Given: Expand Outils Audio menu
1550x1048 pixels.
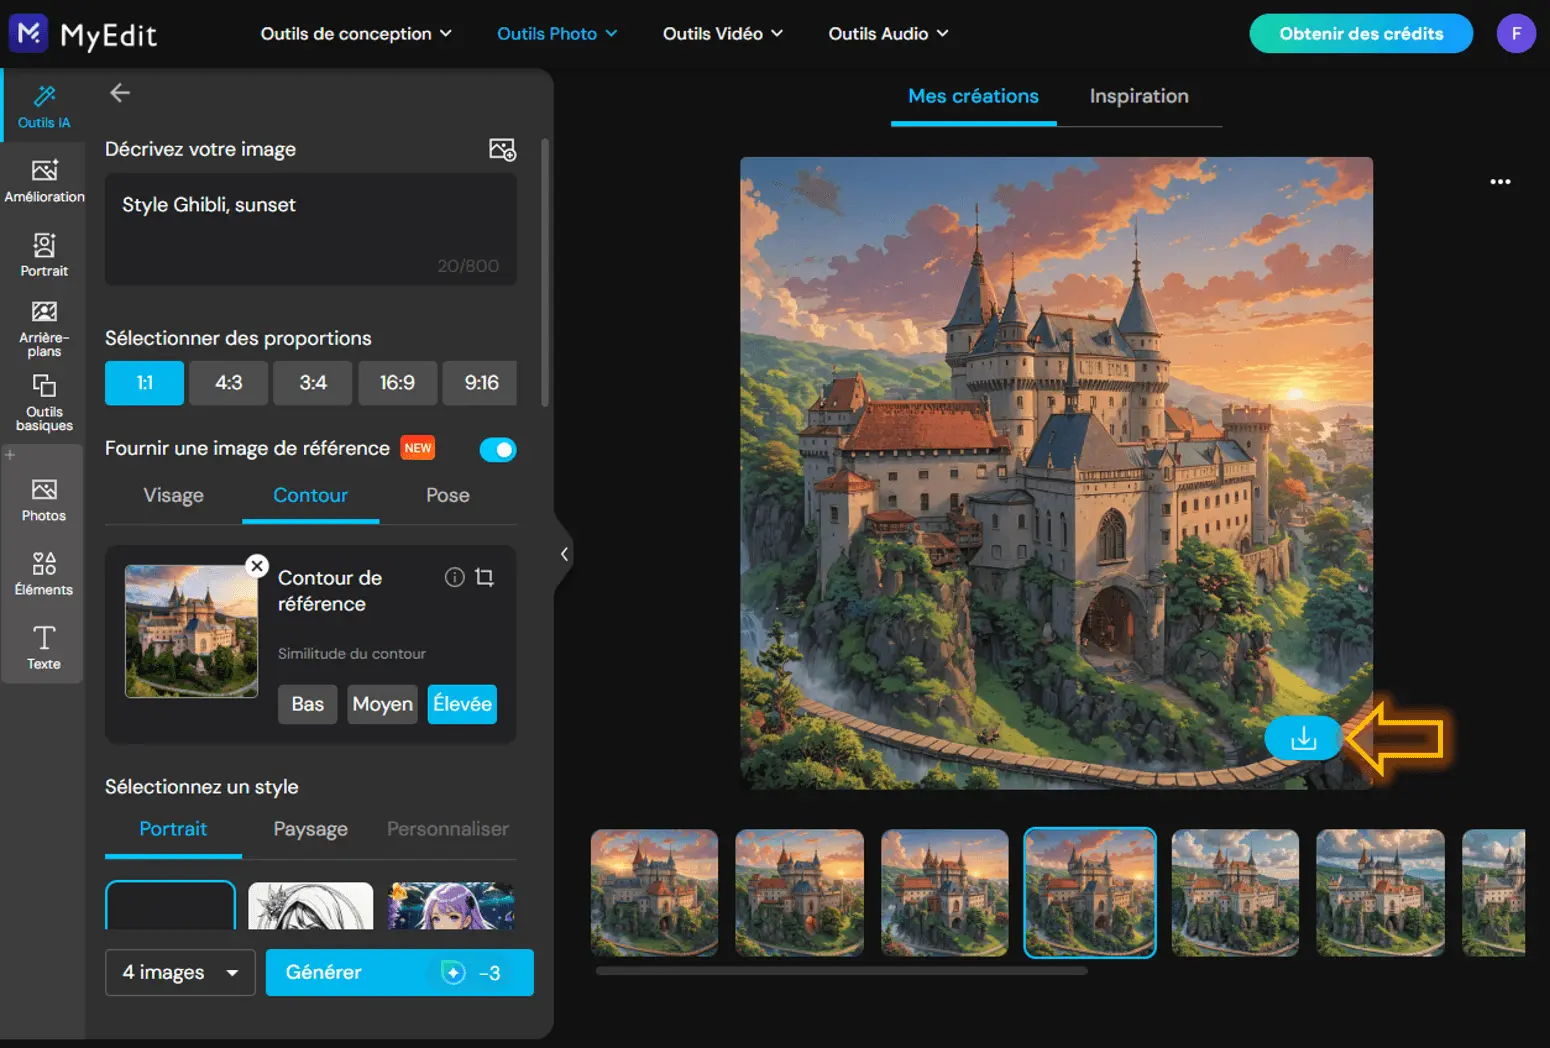Looking at the screenshot, I should tap(888, 34).
